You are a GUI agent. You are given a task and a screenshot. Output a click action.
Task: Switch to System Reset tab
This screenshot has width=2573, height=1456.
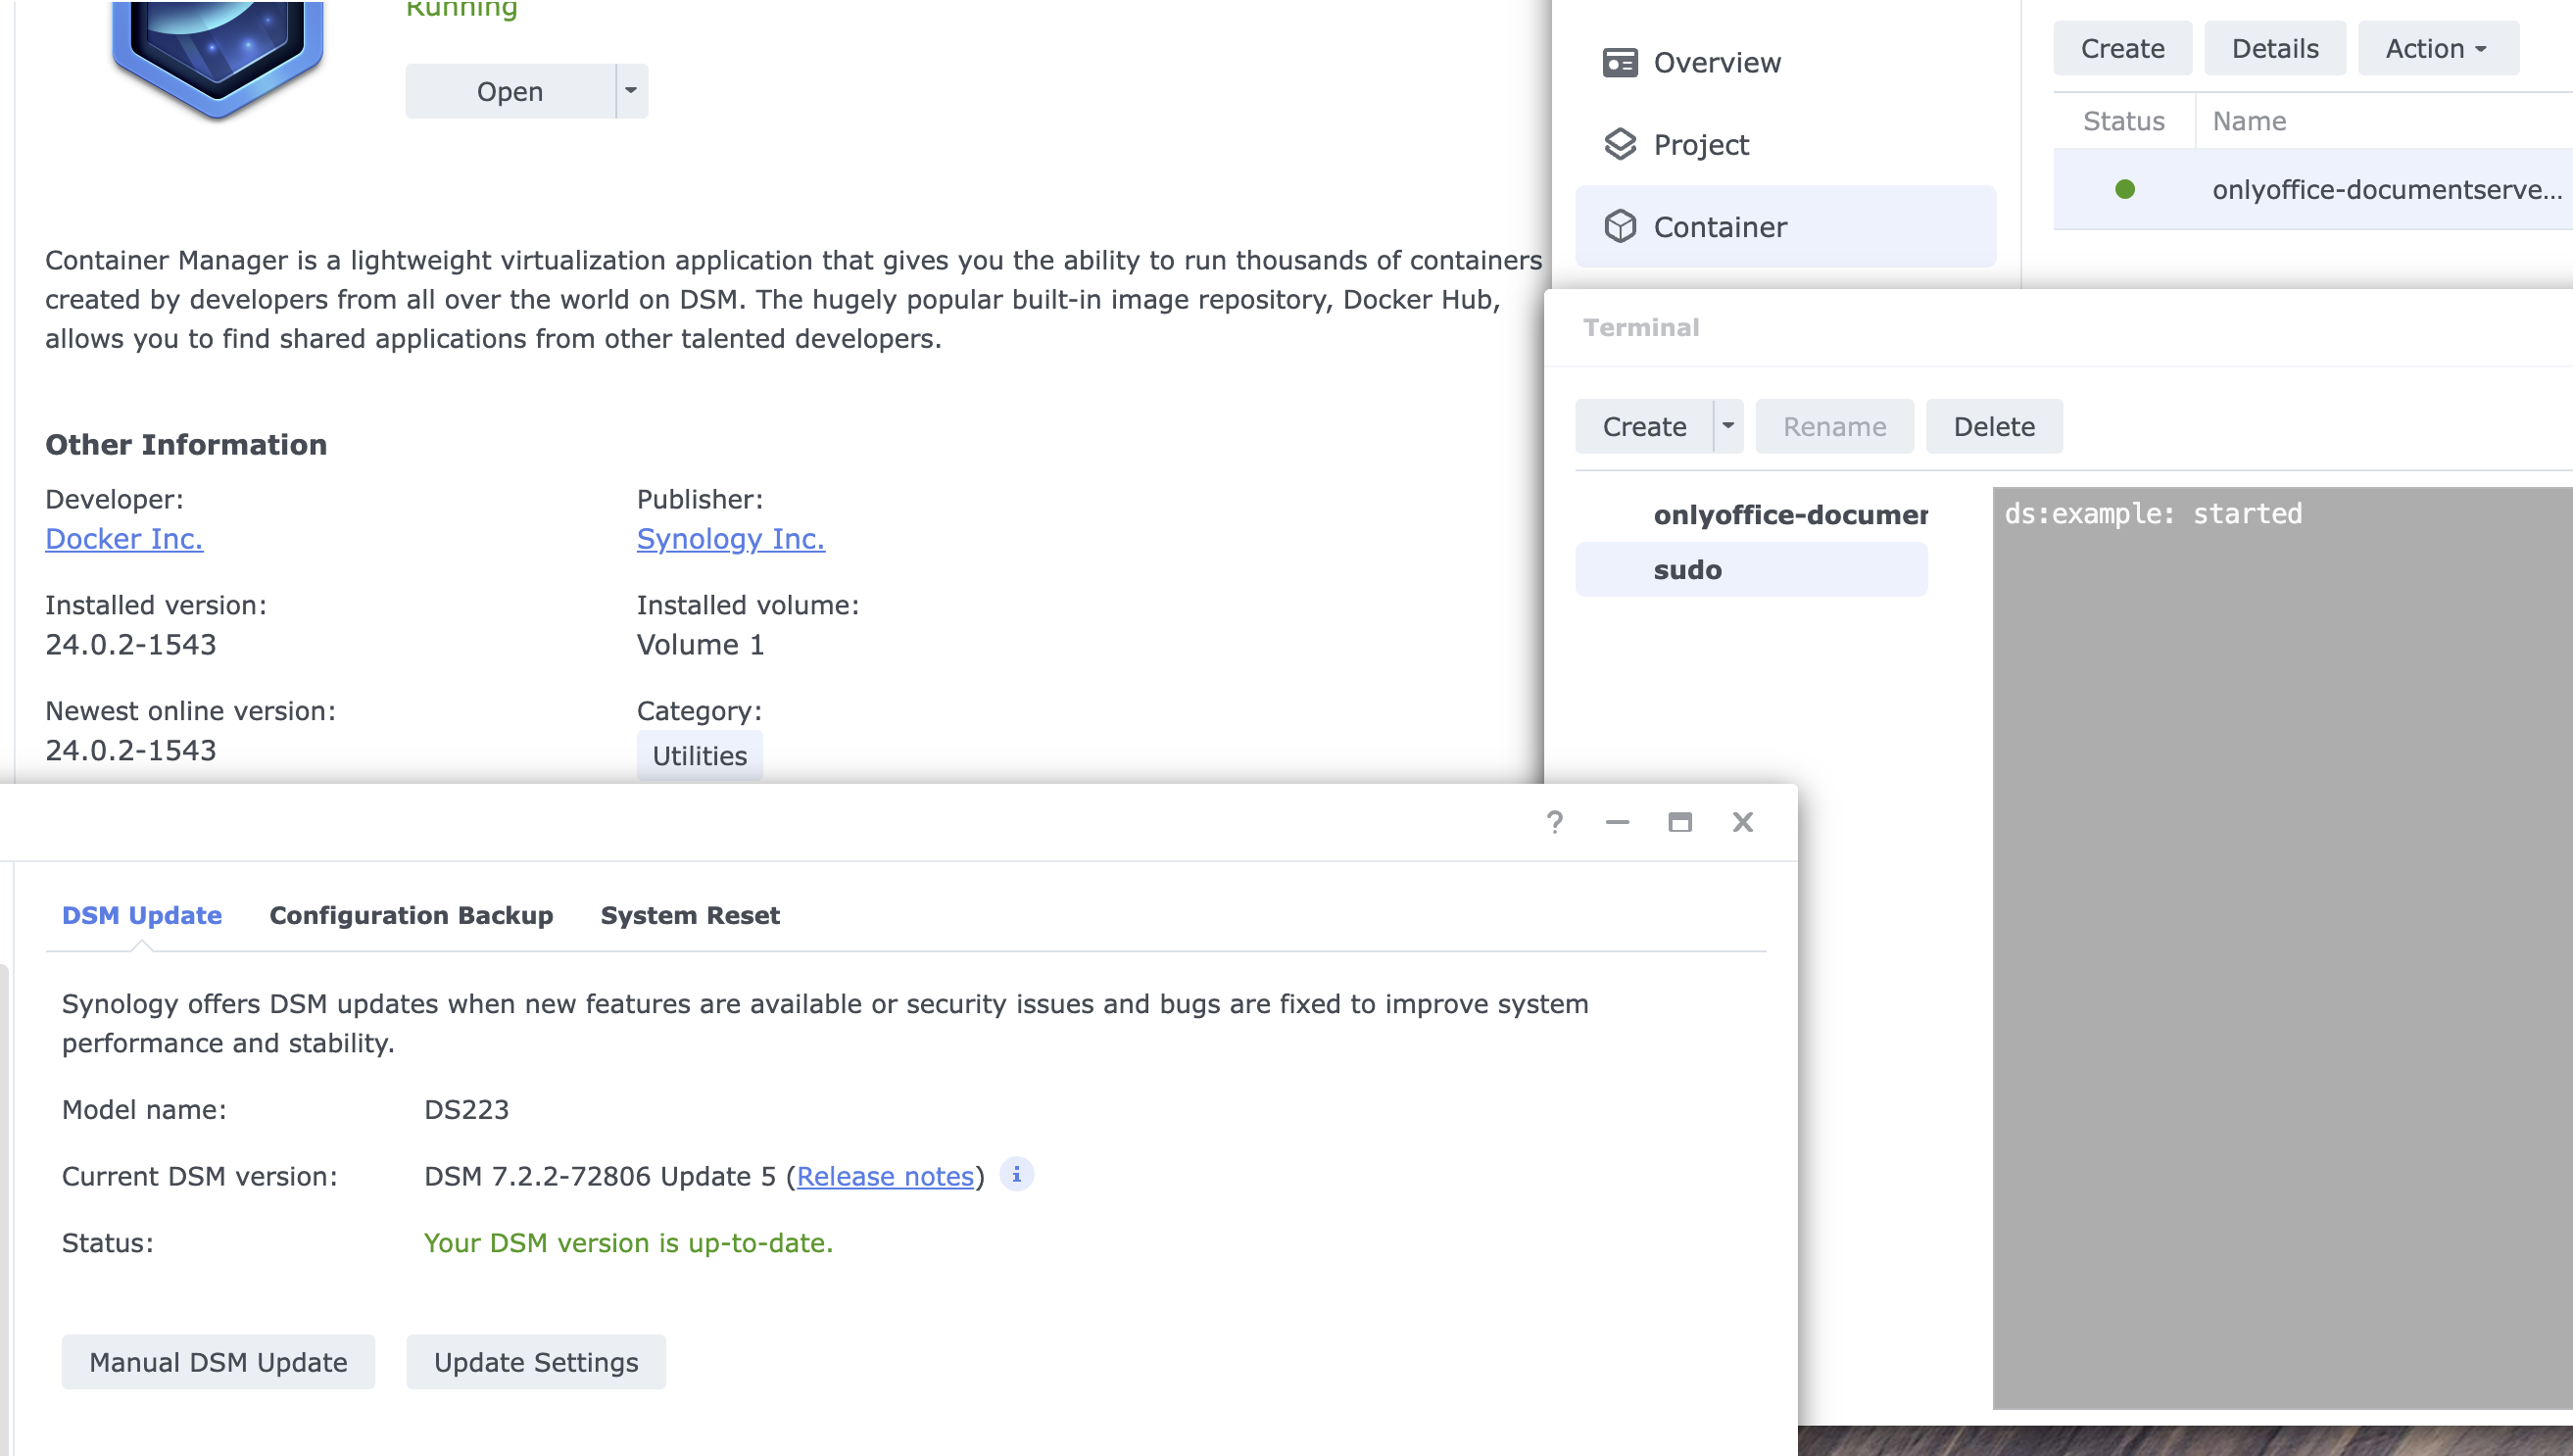(x=689, y=915)
